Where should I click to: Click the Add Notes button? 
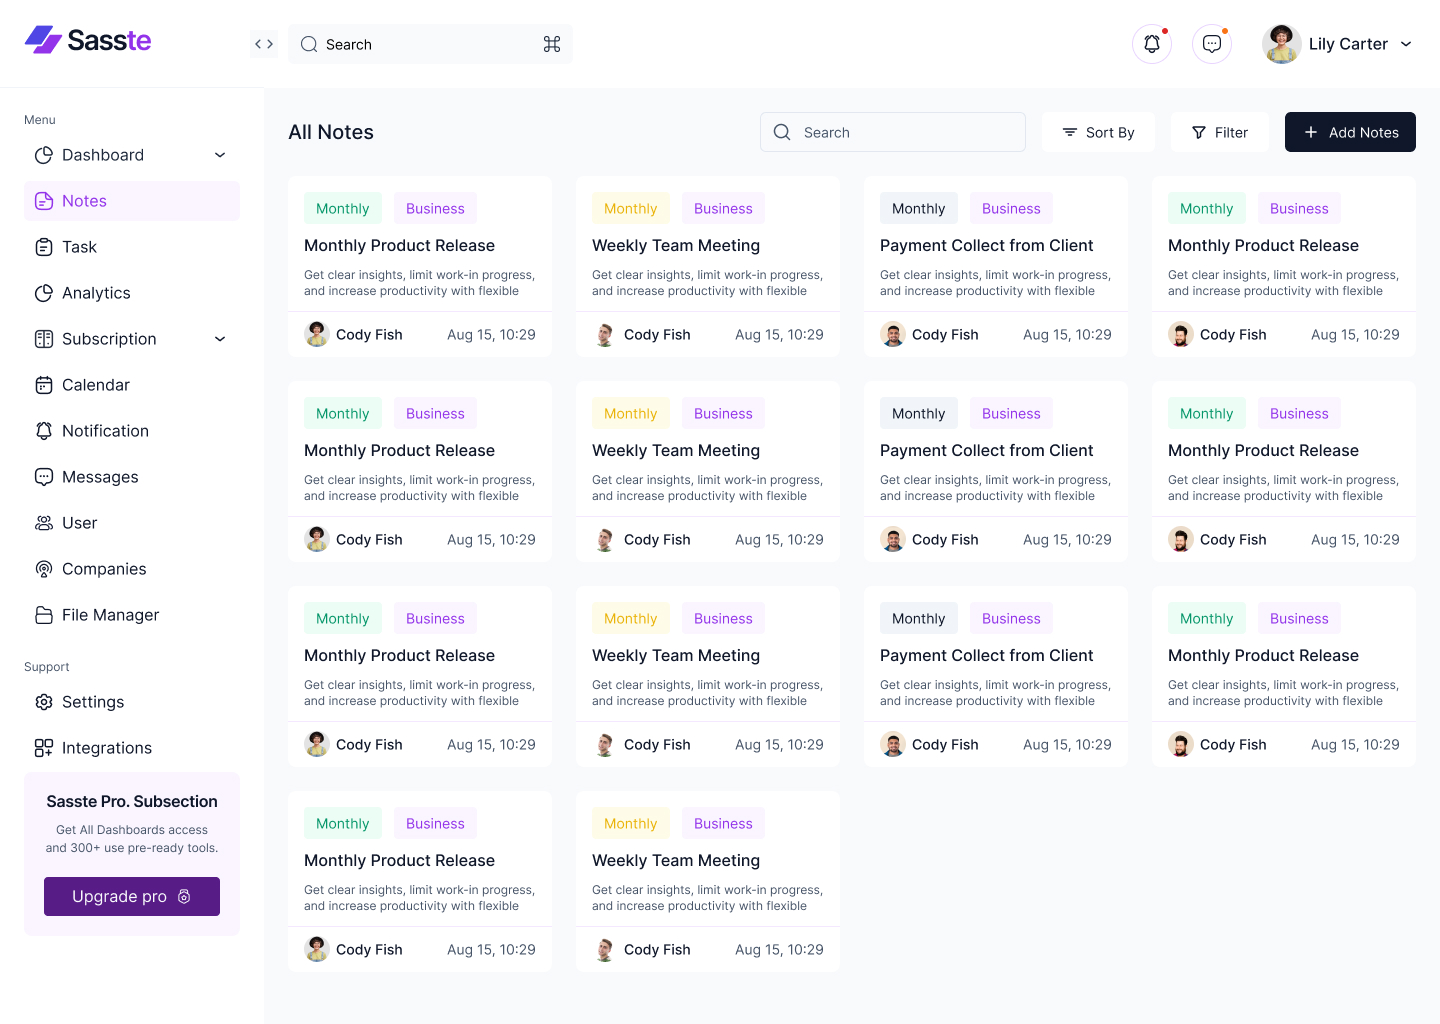pos(1350,132)
